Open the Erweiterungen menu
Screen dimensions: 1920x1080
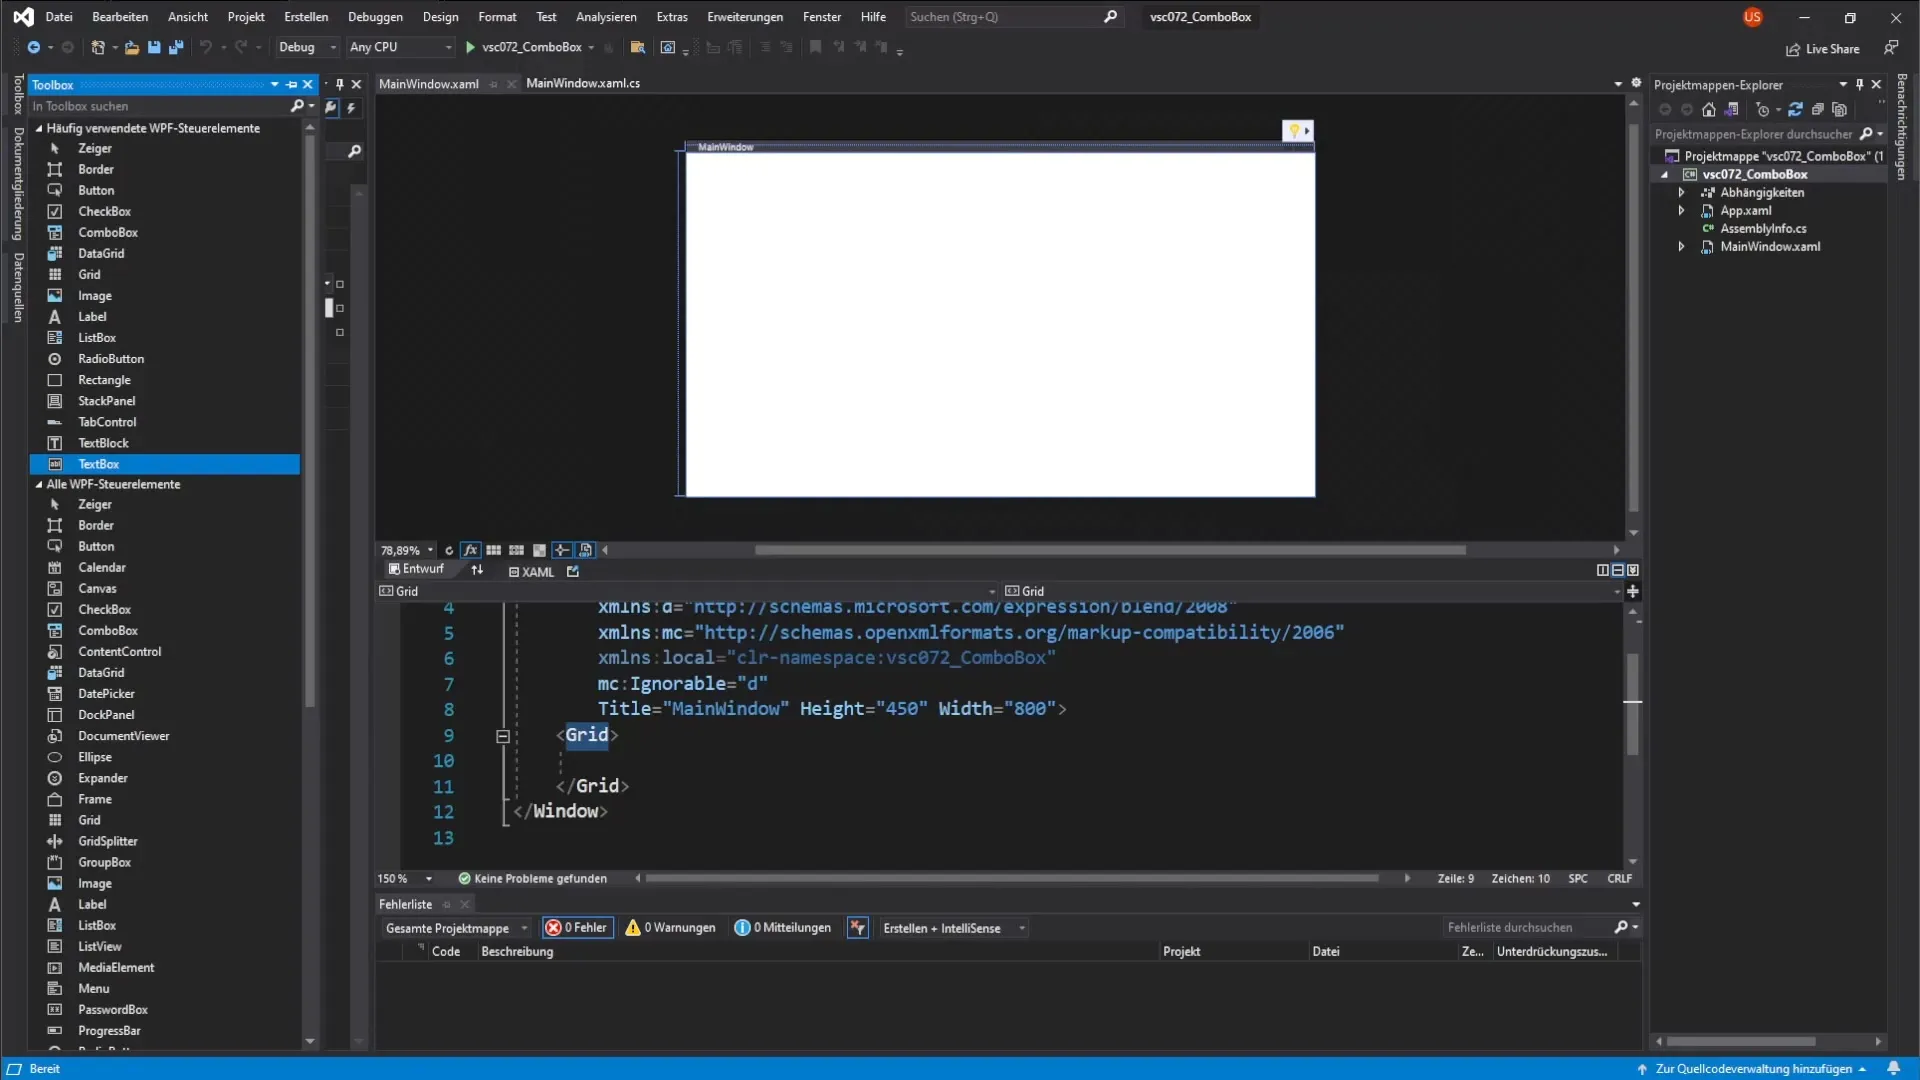coord(744,17)
